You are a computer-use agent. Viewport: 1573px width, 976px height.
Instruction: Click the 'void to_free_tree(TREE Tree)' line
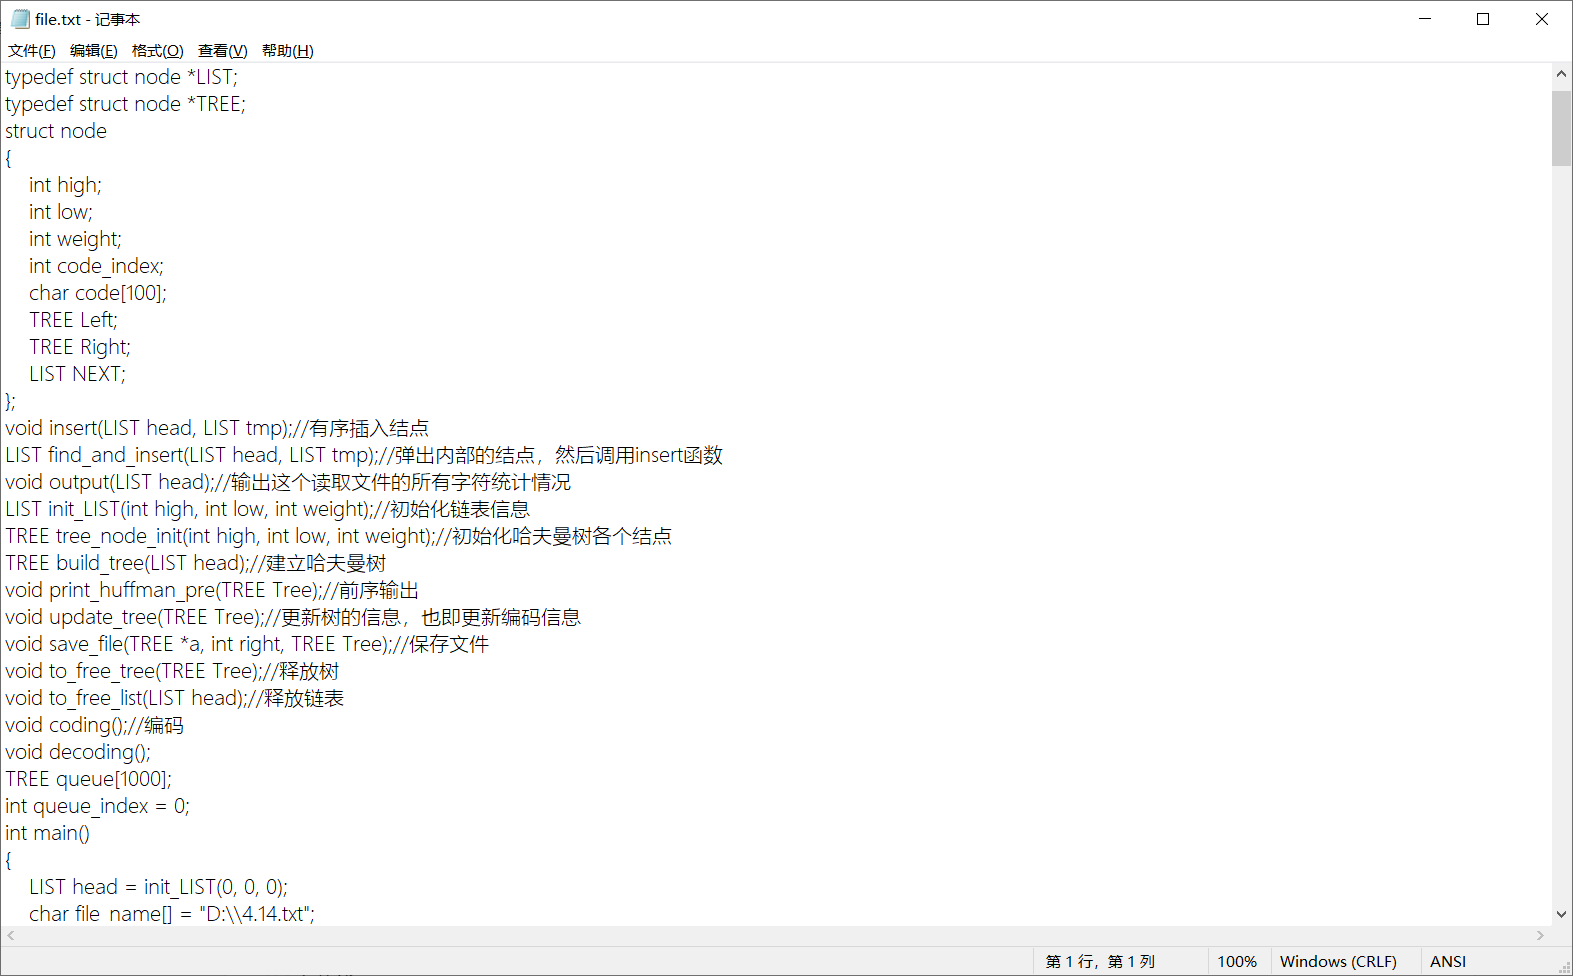172,671
